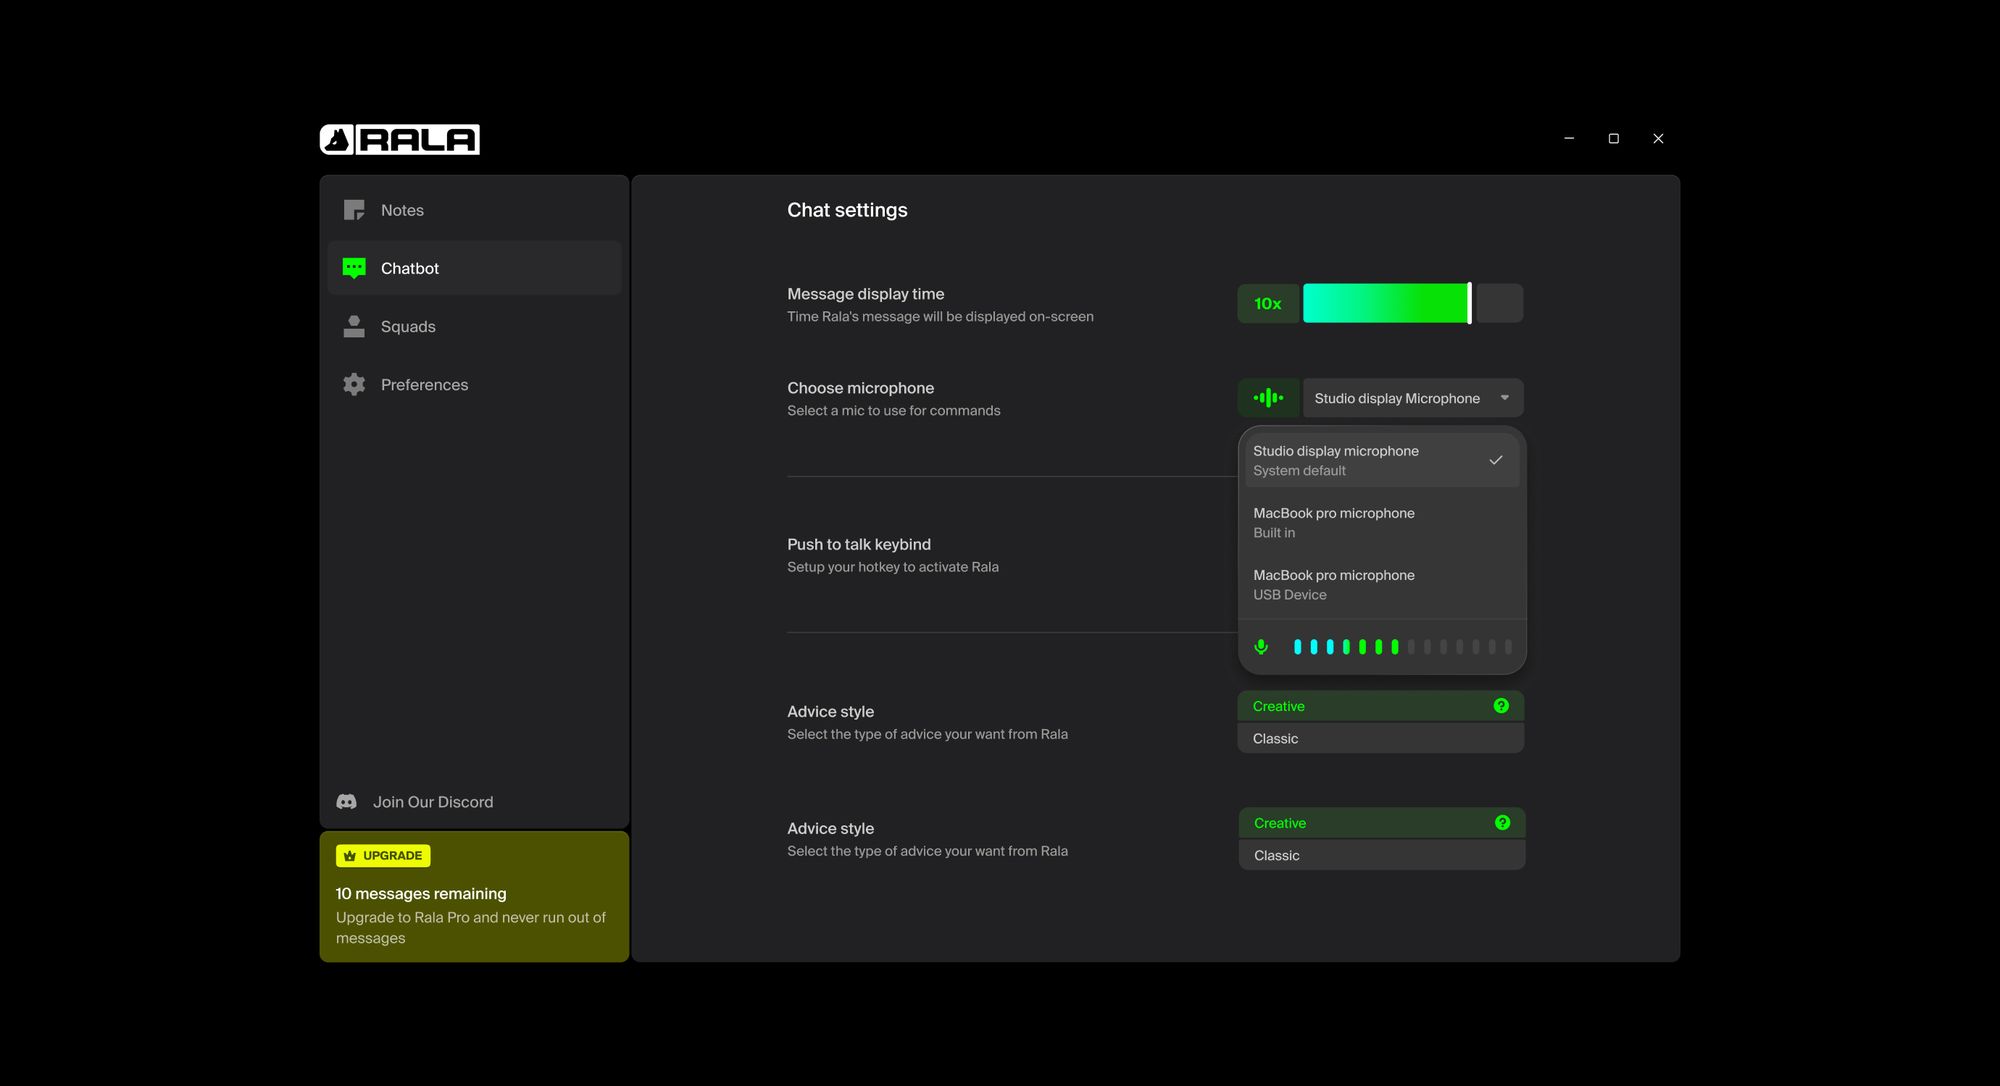Select Classic in the first Advice style
The height and width of the screenshot is (1086, 2000).
(x=1380, y=739)
